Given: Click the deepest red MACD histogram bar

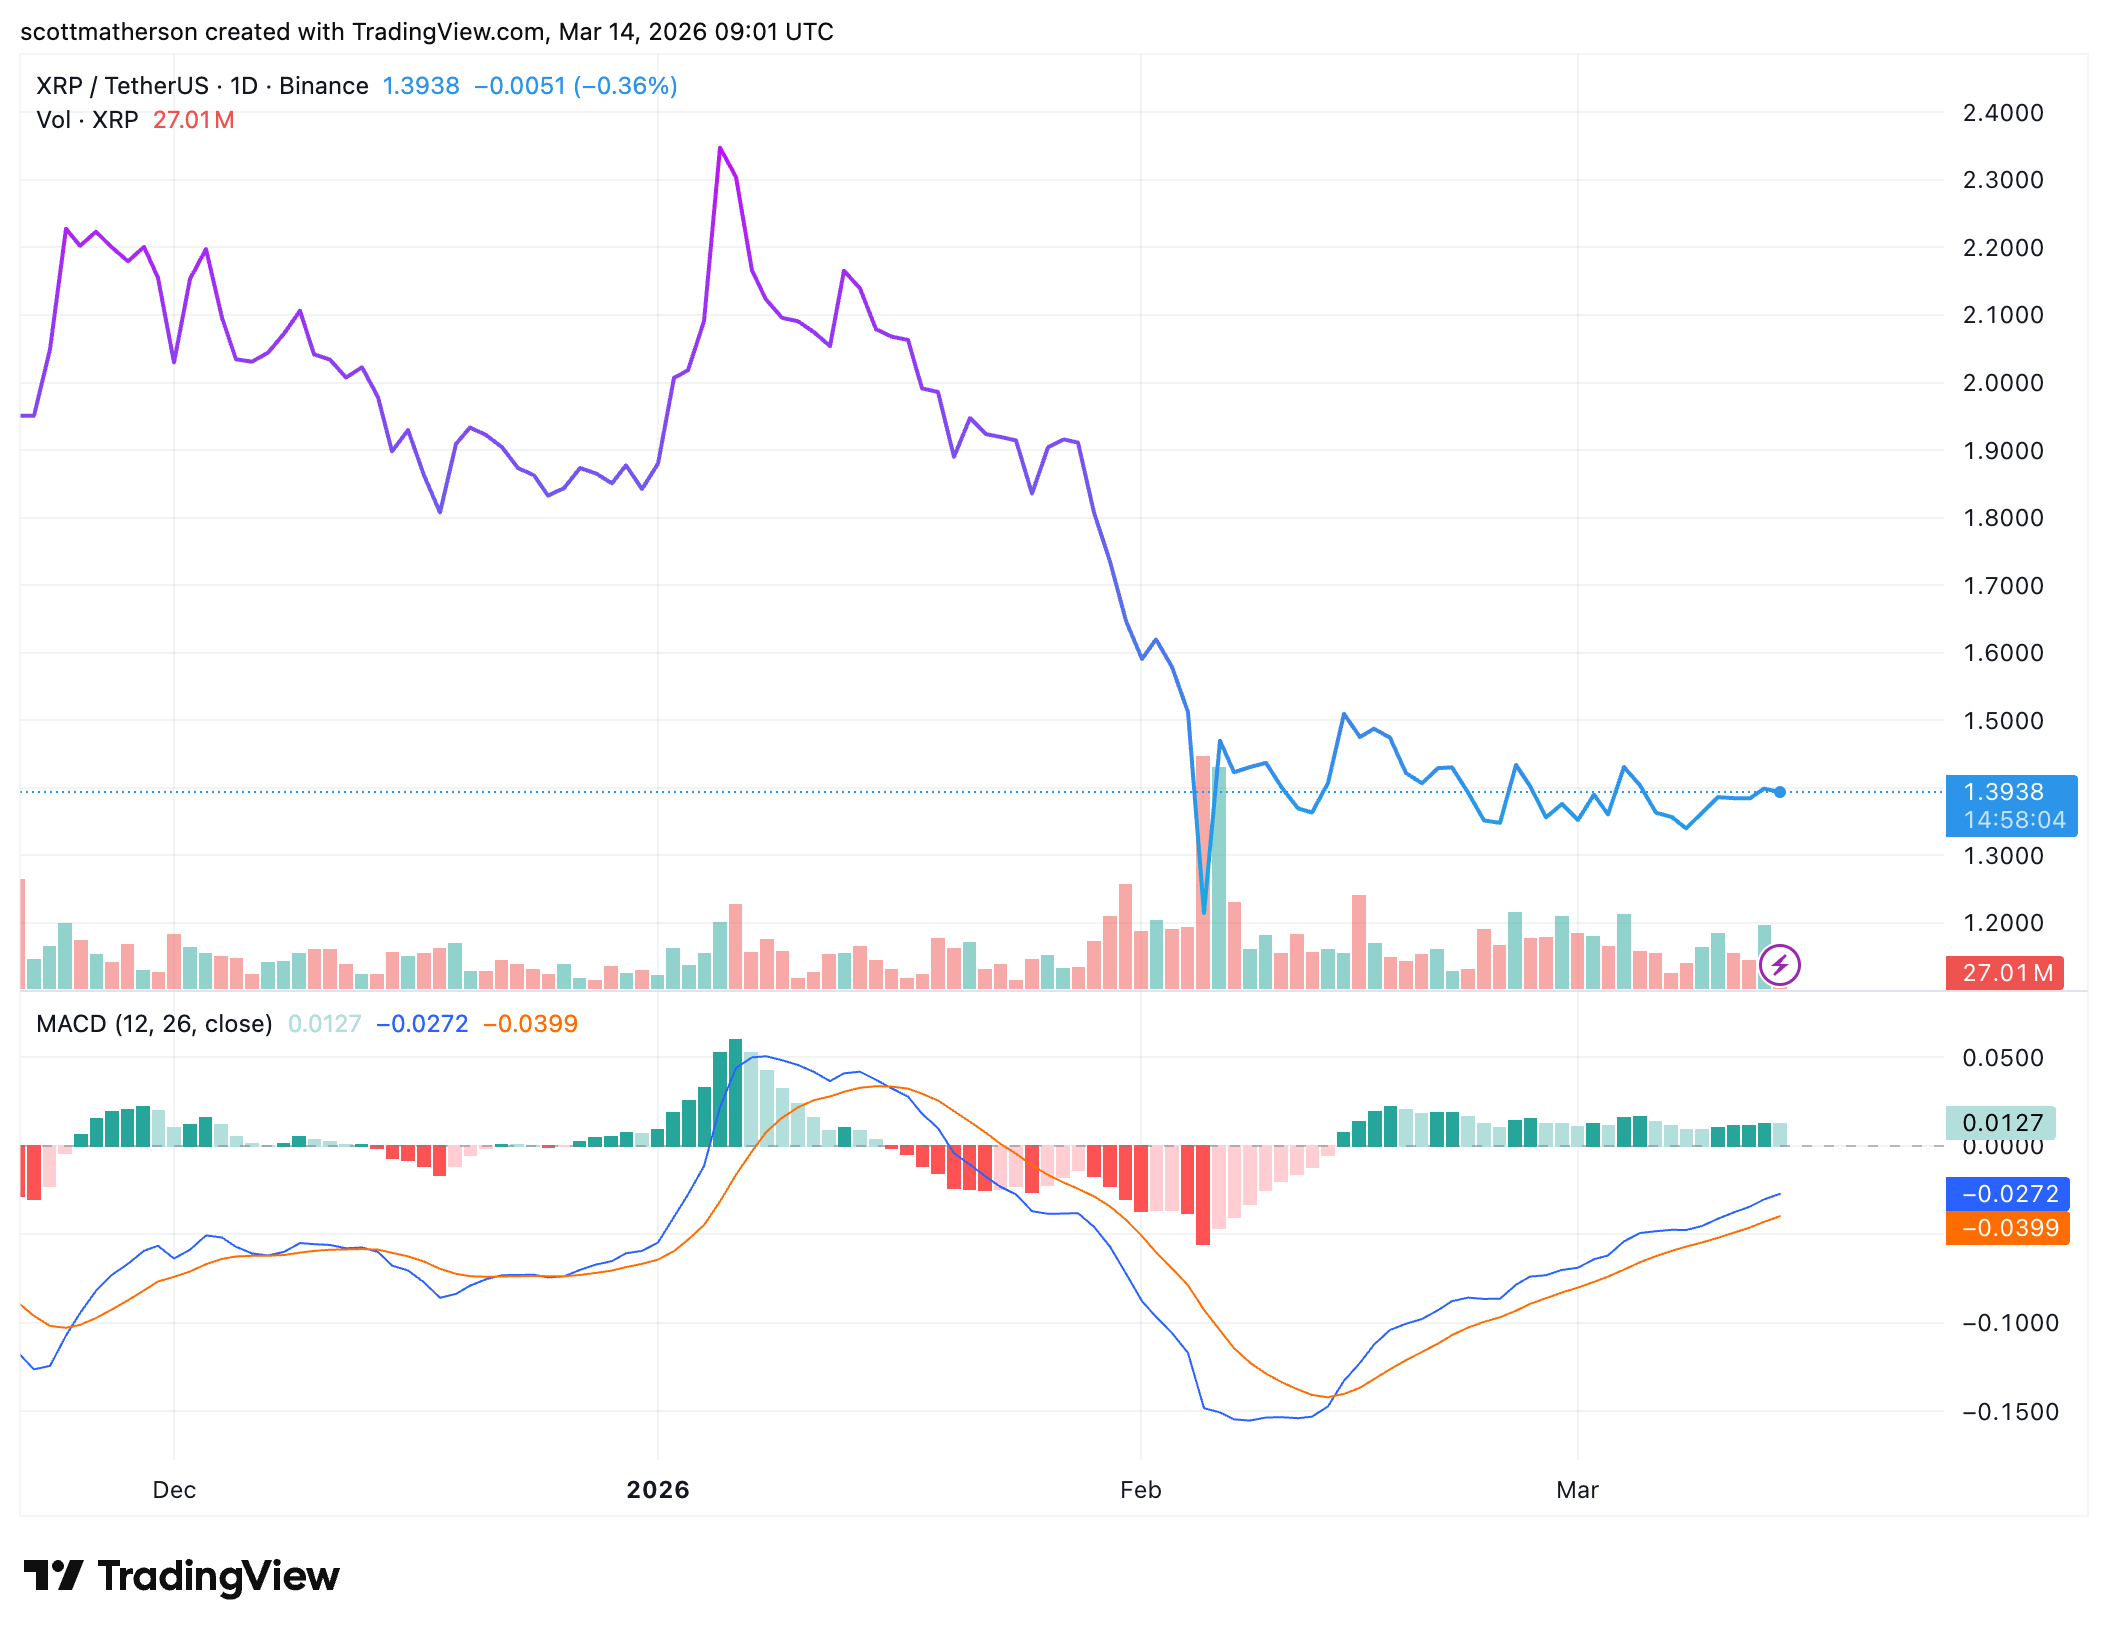Looking at the screenshot, I should click(x=1203, y=1194).
